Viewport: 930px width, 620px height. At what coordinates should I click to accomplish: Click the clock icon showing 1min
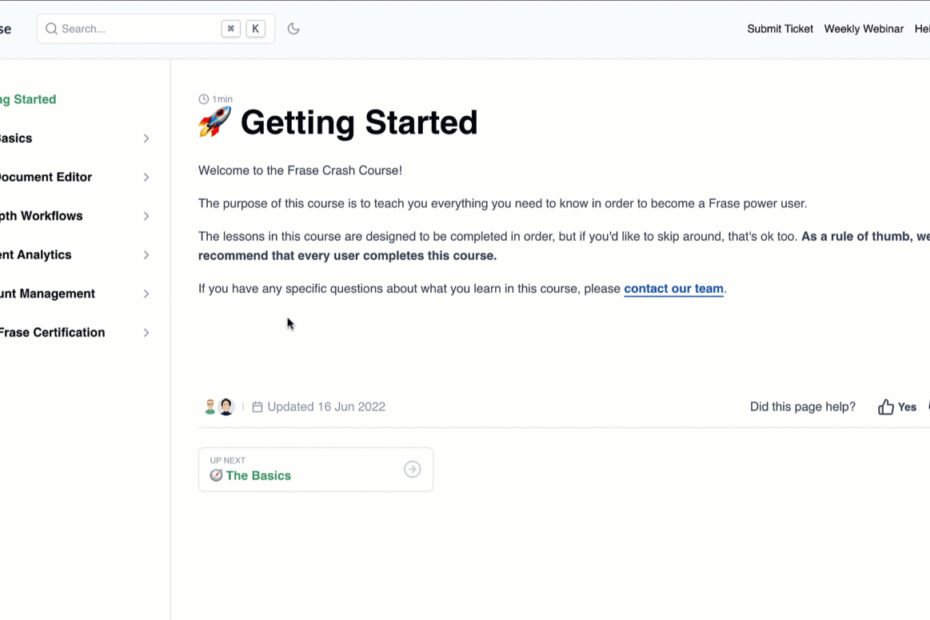point(203,99)
